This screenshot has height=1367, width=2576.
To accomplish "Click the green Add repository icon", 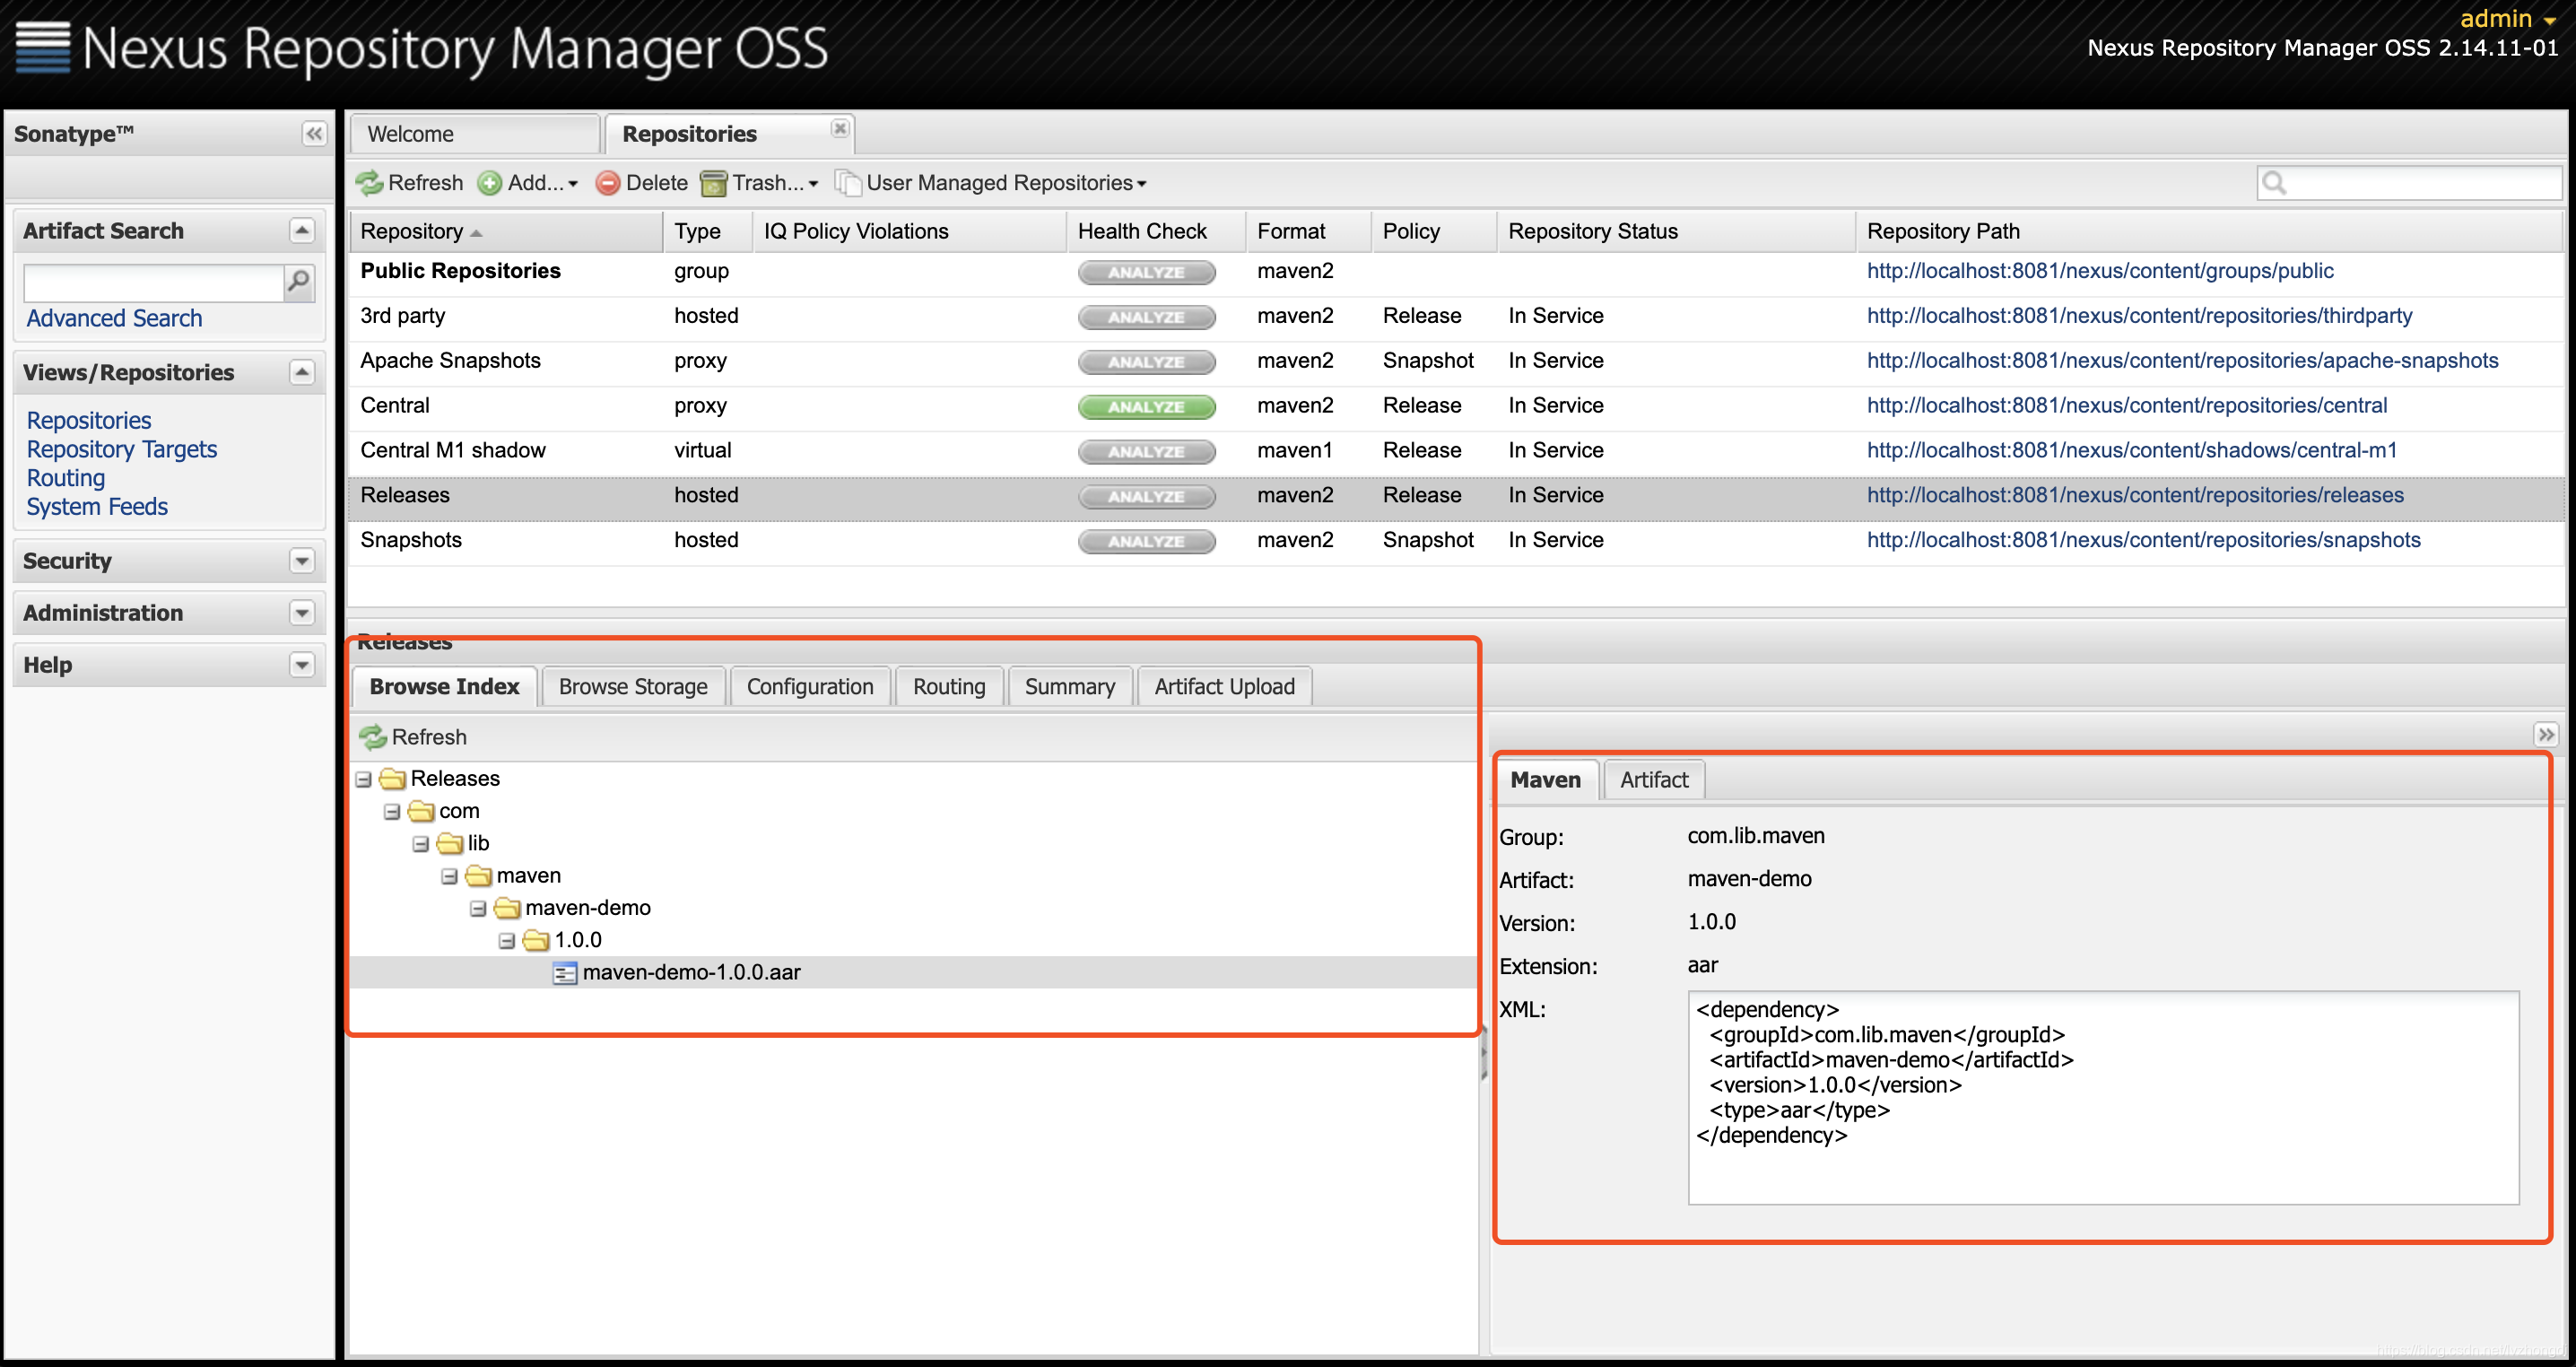I will (489, 183).
